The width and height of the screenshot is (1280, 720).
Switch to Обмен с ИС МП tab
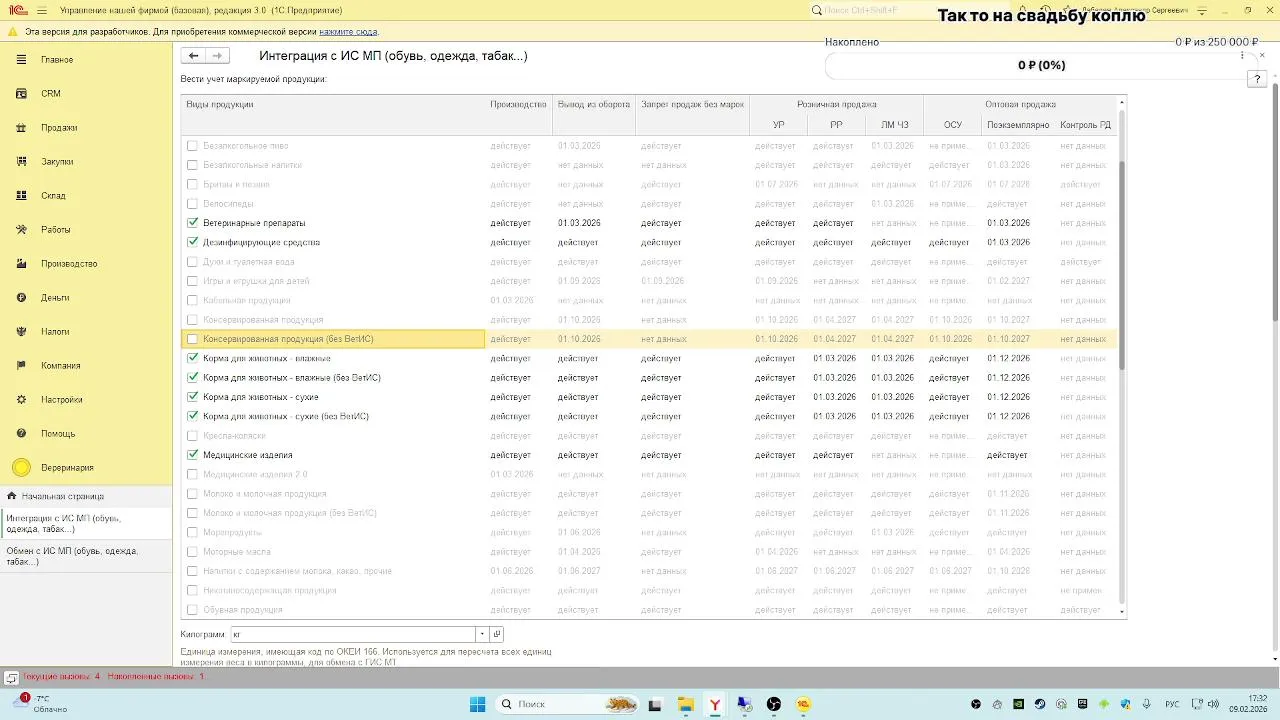tap(84, 557)
